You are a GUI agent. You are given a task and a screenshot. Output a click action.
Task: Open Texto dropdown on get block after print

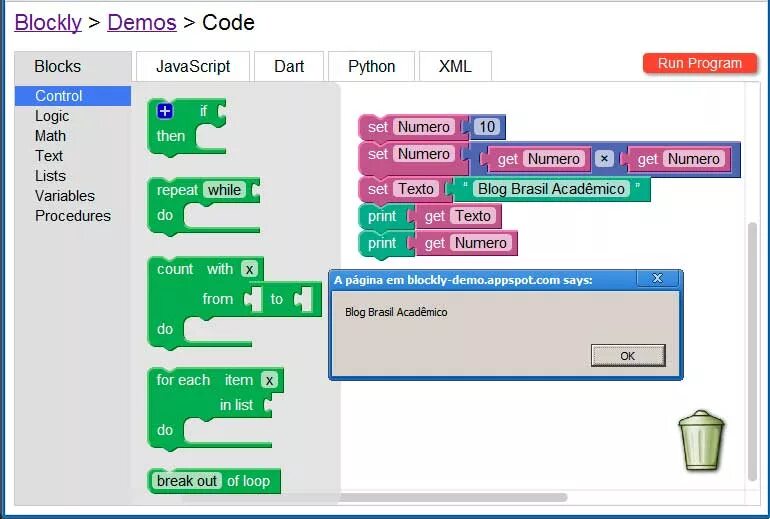click(x=473, y=216)
